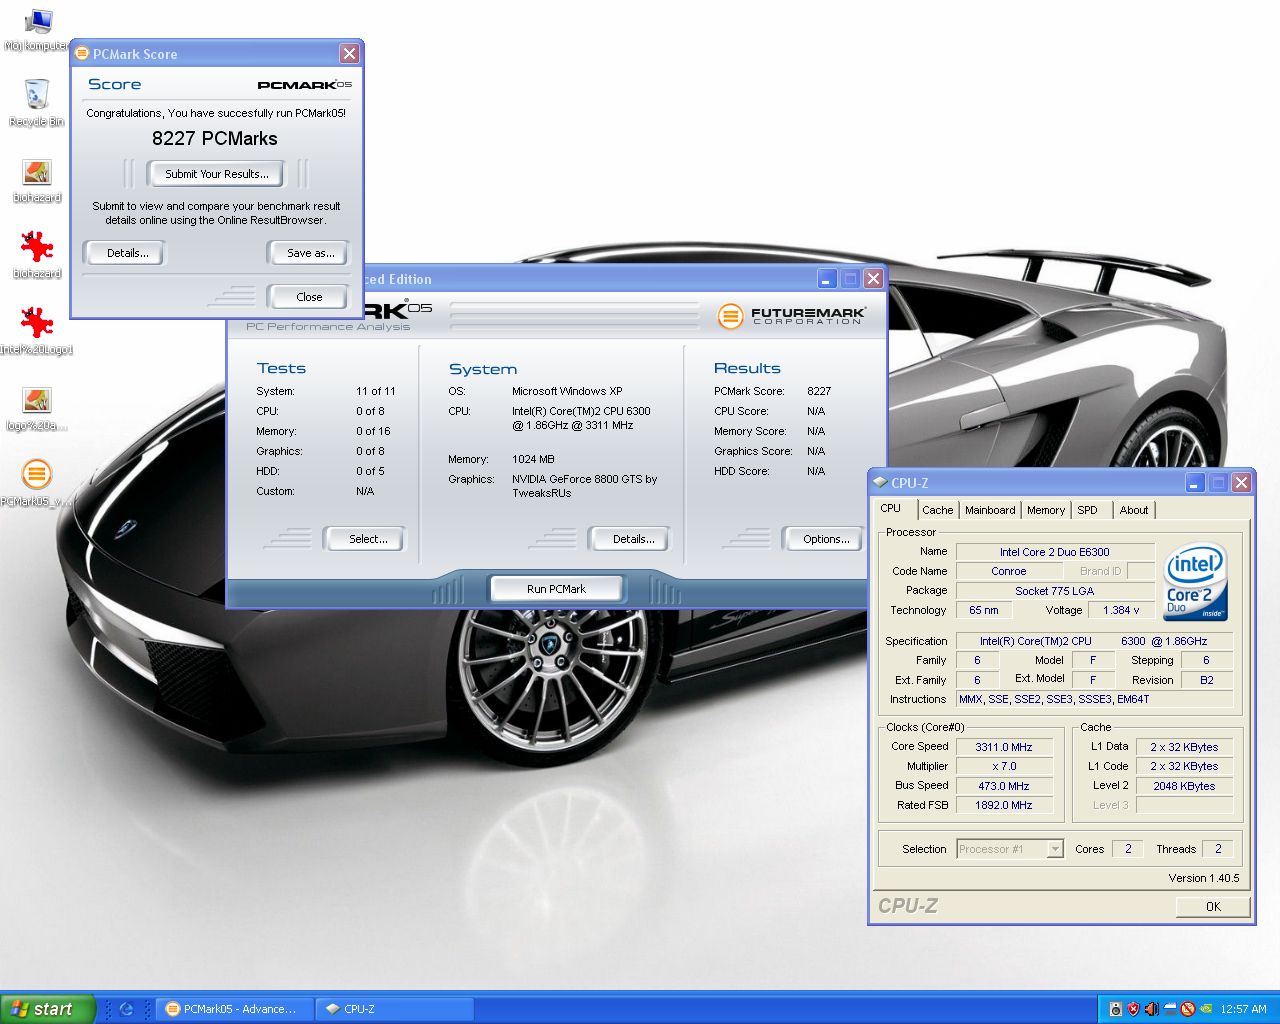Click the System tests count 11 of 11
Viewport: 1280px width, 1024px height.
click(x=376, y=391)
